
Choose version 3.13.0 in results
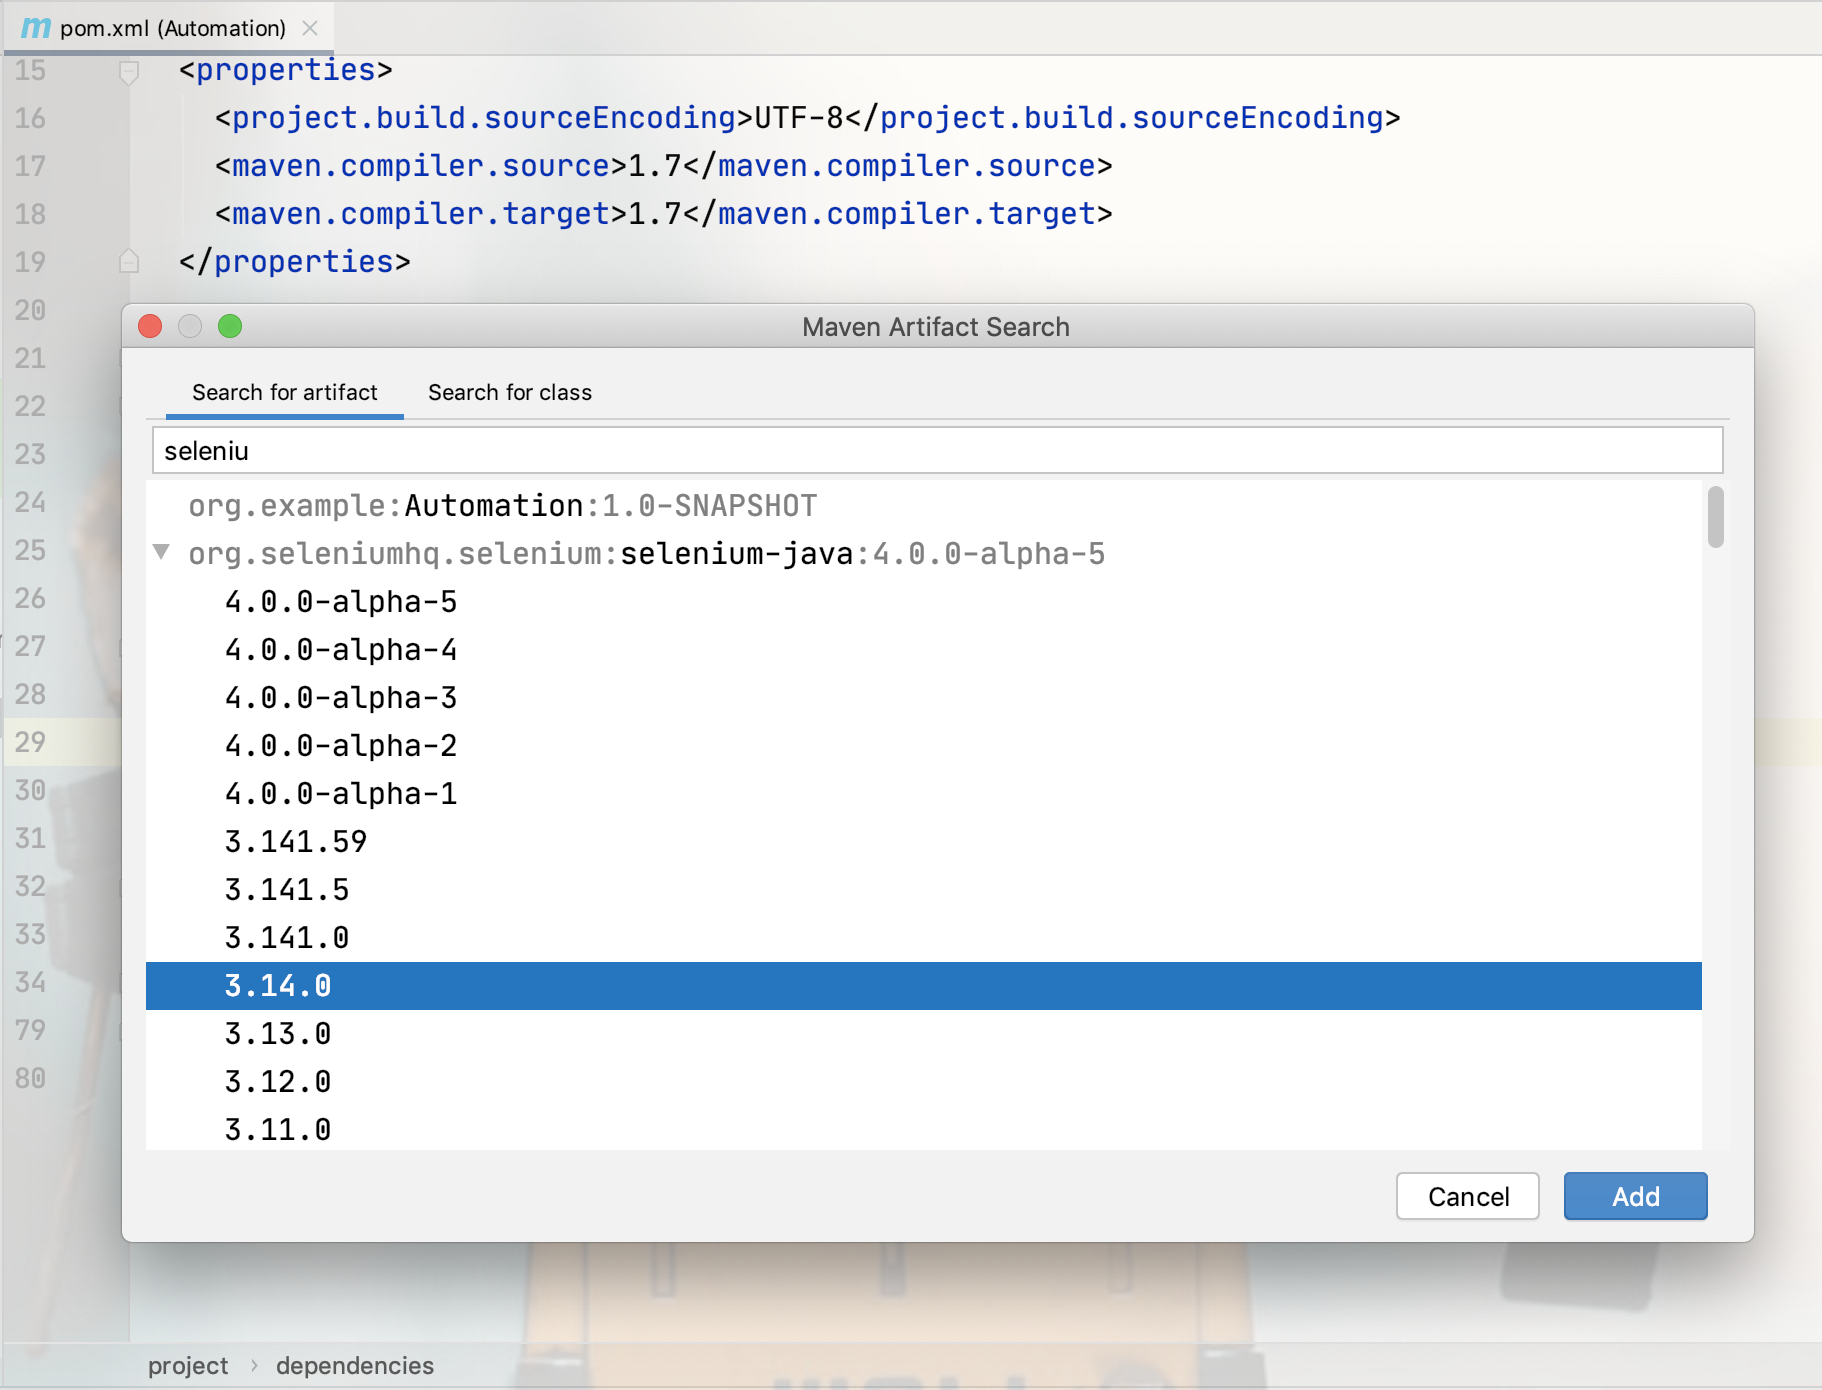point(278,1034)
